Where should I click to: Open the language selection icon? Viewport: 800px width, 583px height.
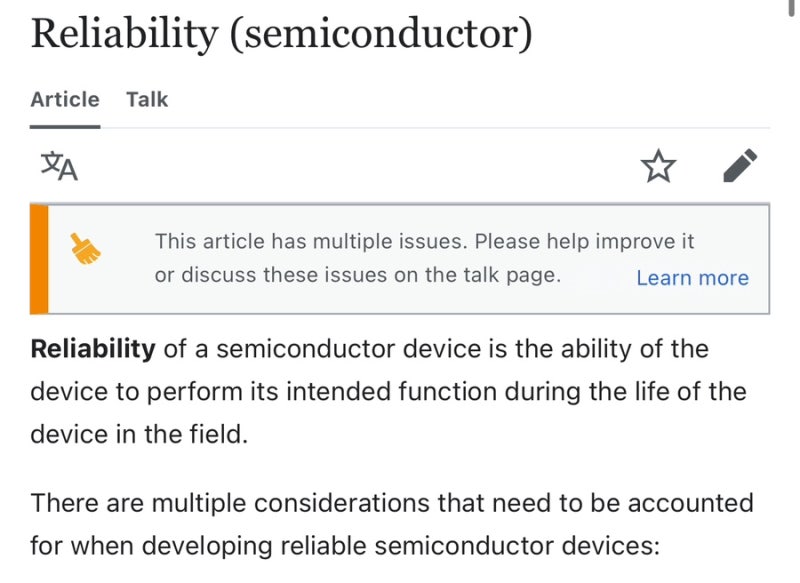pos(59,166)
